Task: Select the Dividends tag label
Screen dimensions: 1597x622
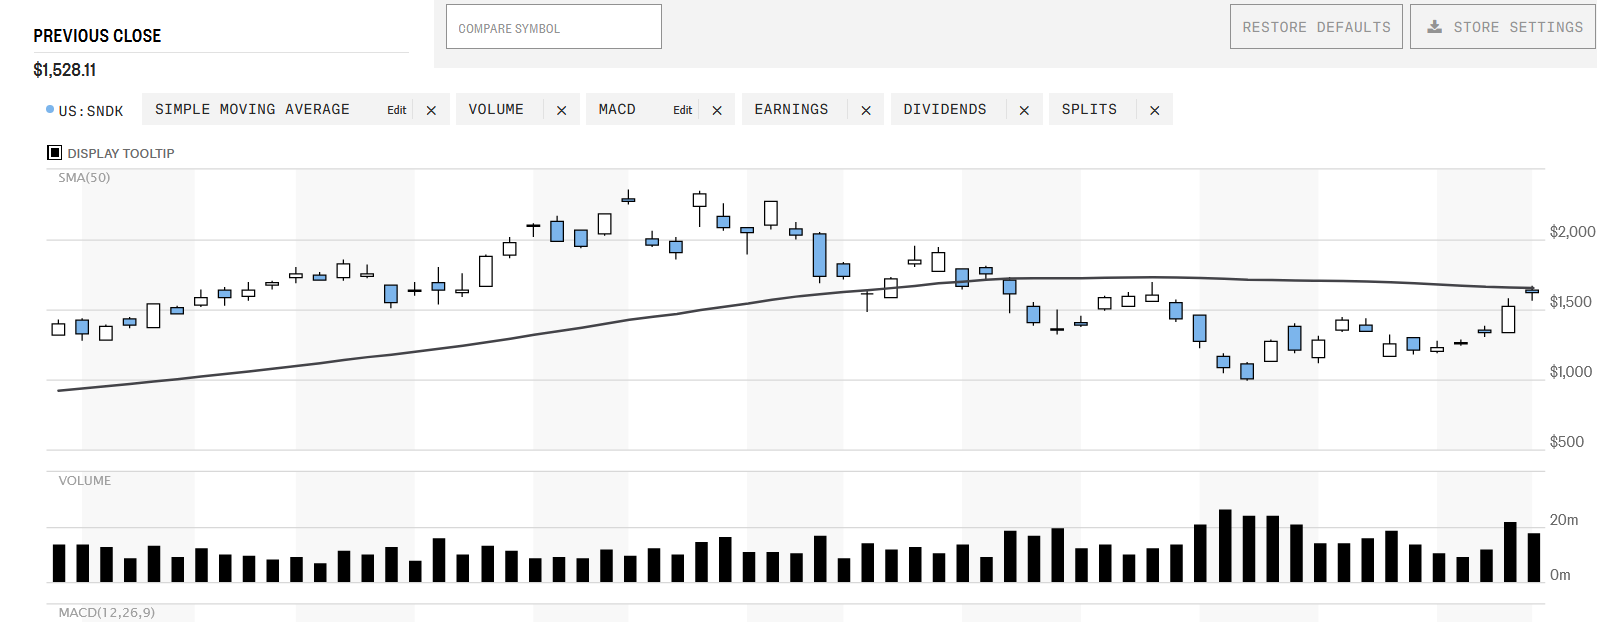Action: click(x=945, y=109)
